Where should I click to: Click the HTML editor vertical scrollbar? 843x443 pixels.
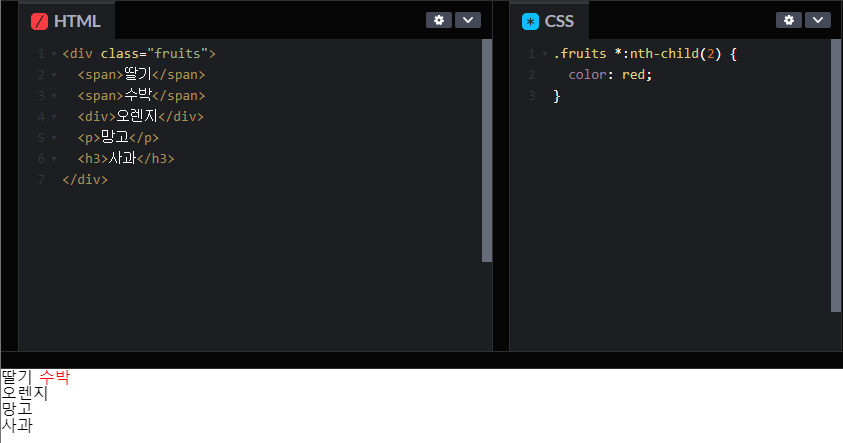pyautogui.click(x=487, y=151)
